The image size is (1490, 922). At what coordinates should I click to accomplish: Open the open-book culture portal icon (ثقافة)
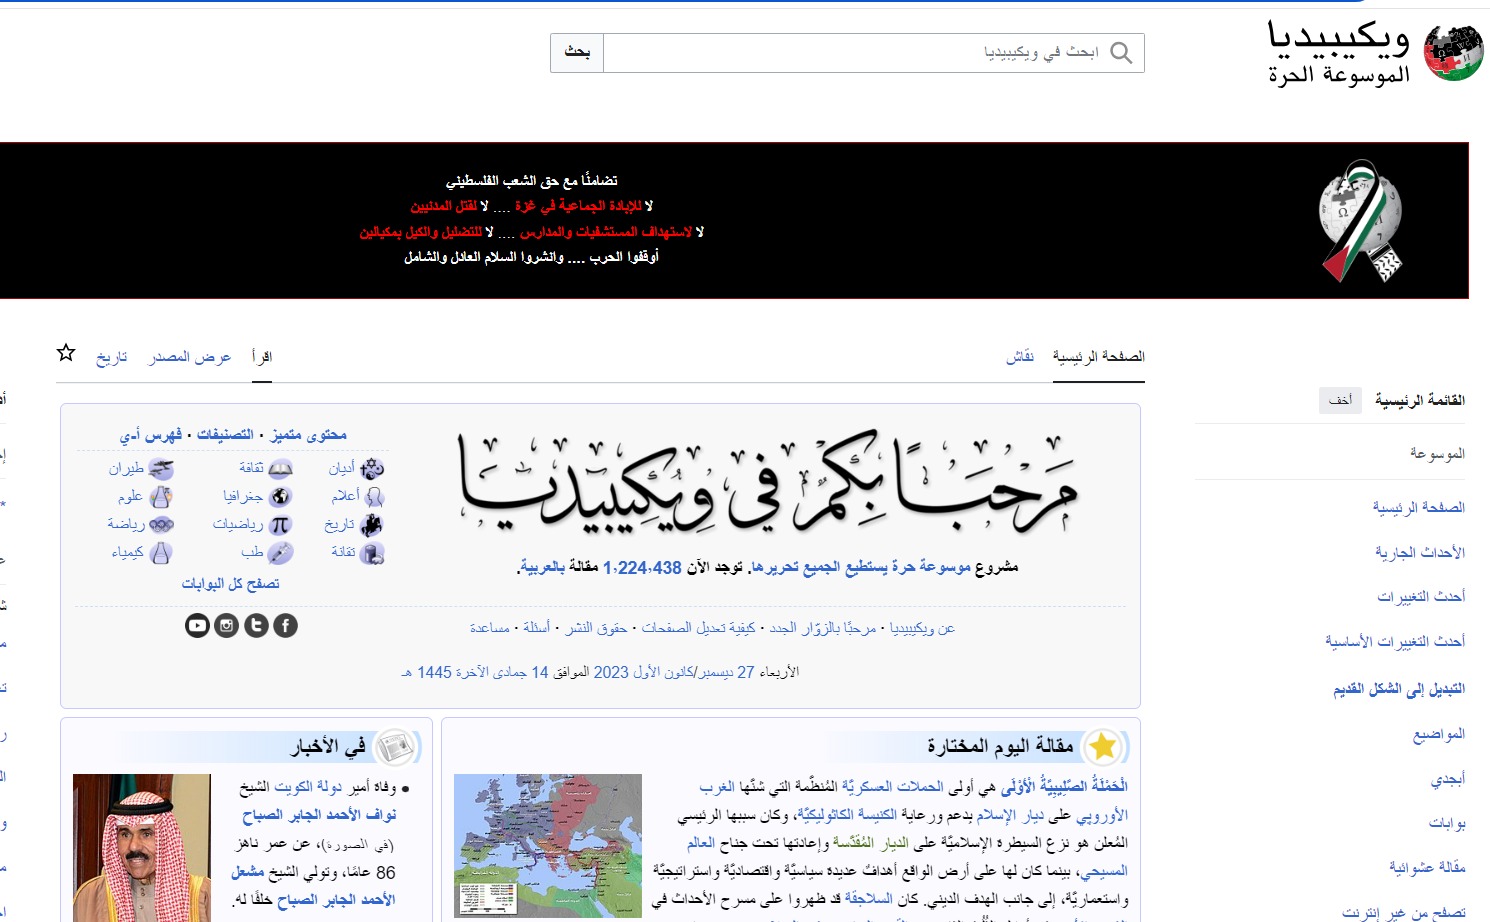coord(281,468)
